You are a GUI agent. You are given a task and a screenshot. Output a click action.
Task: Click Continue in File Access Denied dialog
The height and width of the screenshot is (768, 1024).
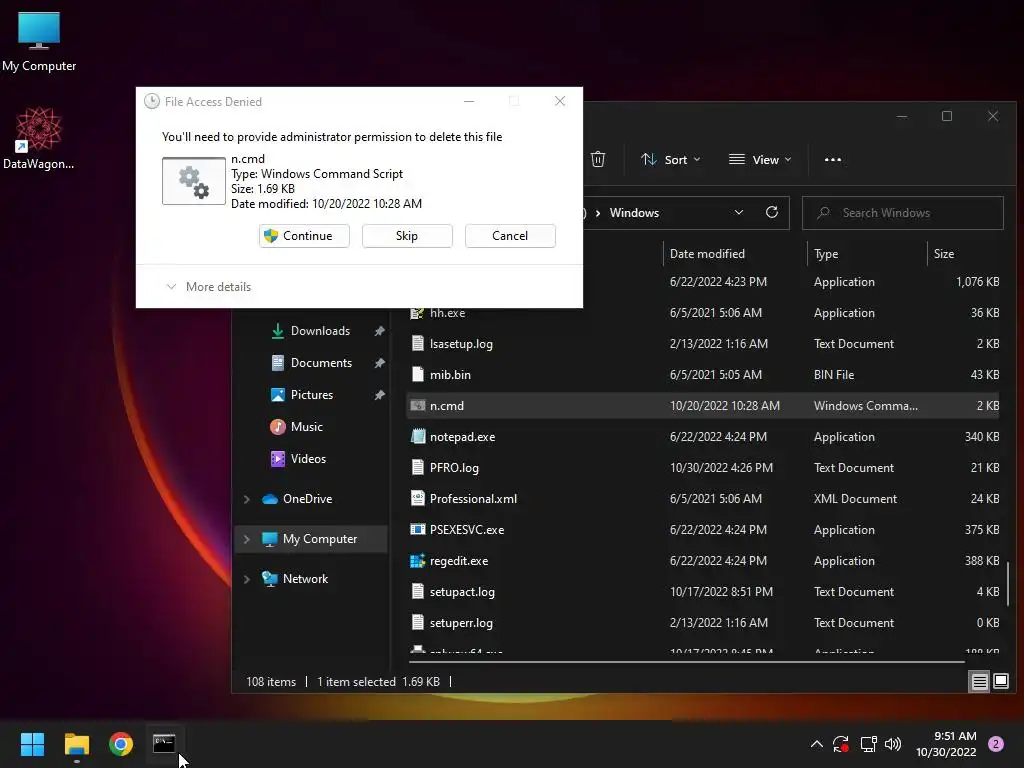point(304,236)
